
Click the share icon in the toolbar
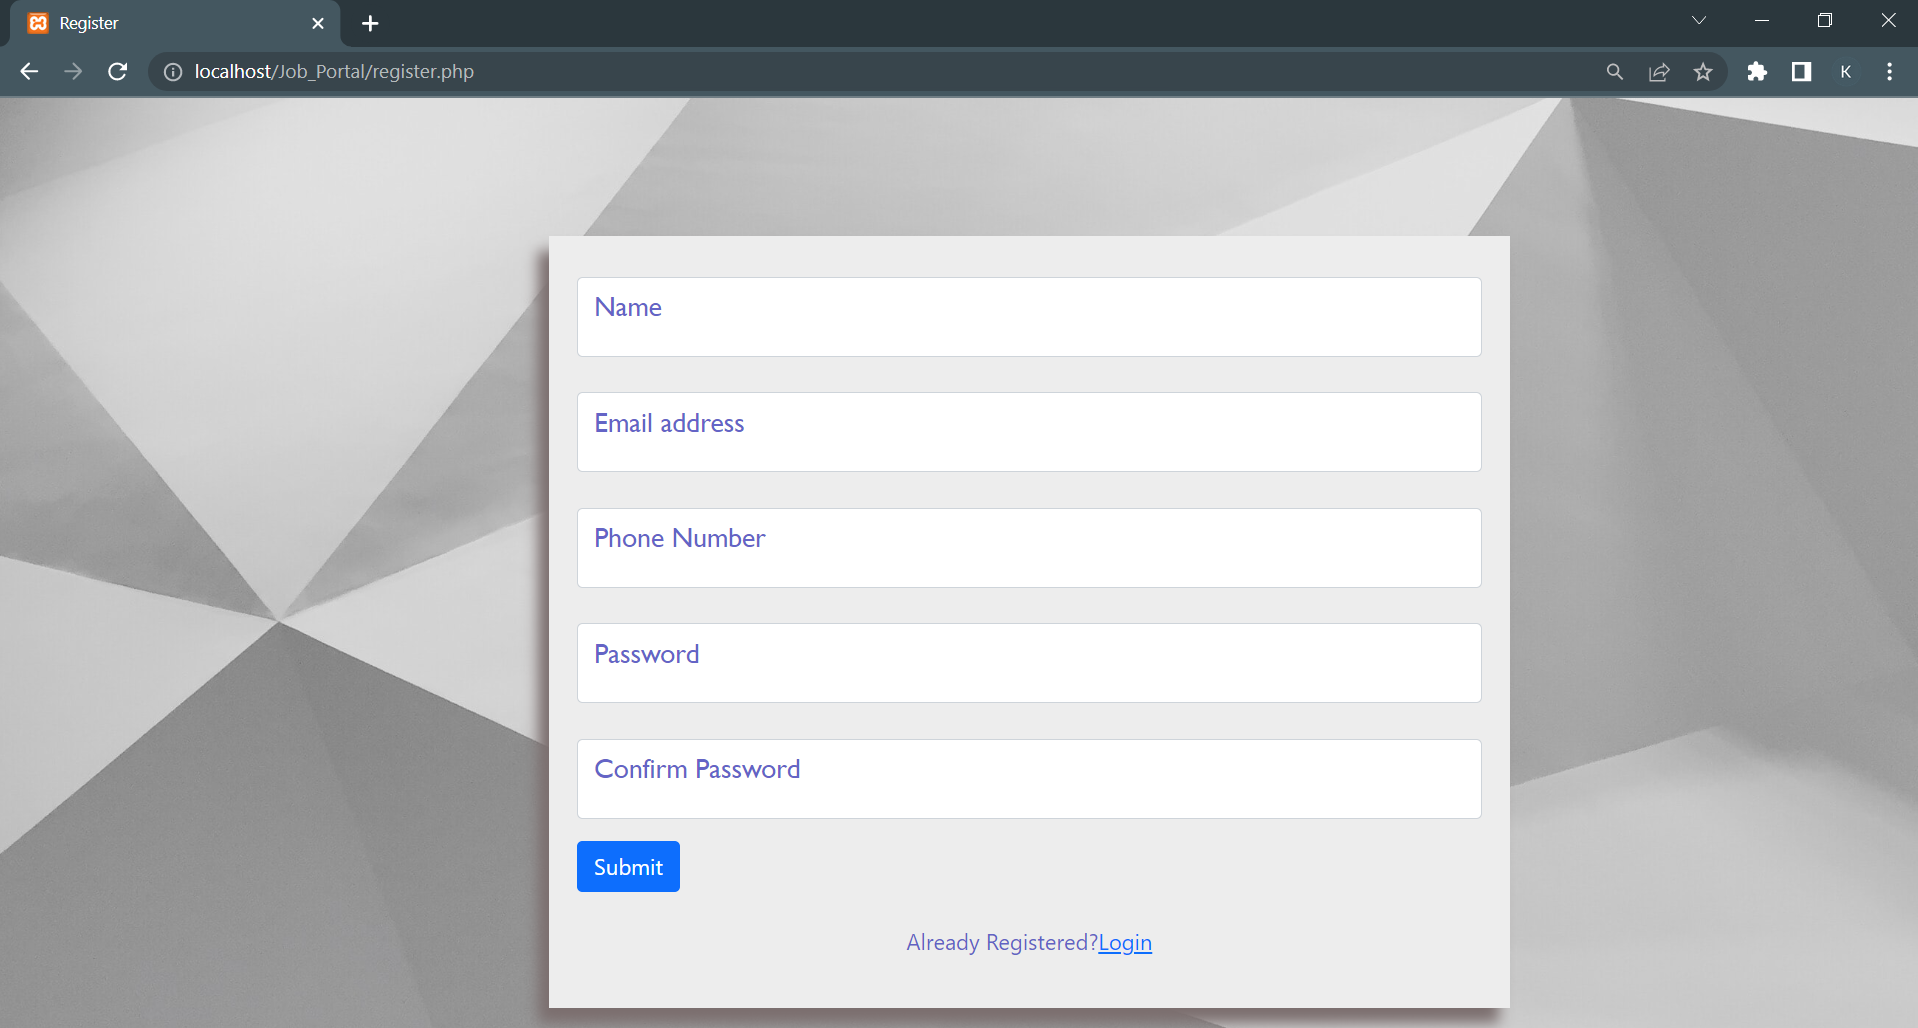coord(1659,71)
